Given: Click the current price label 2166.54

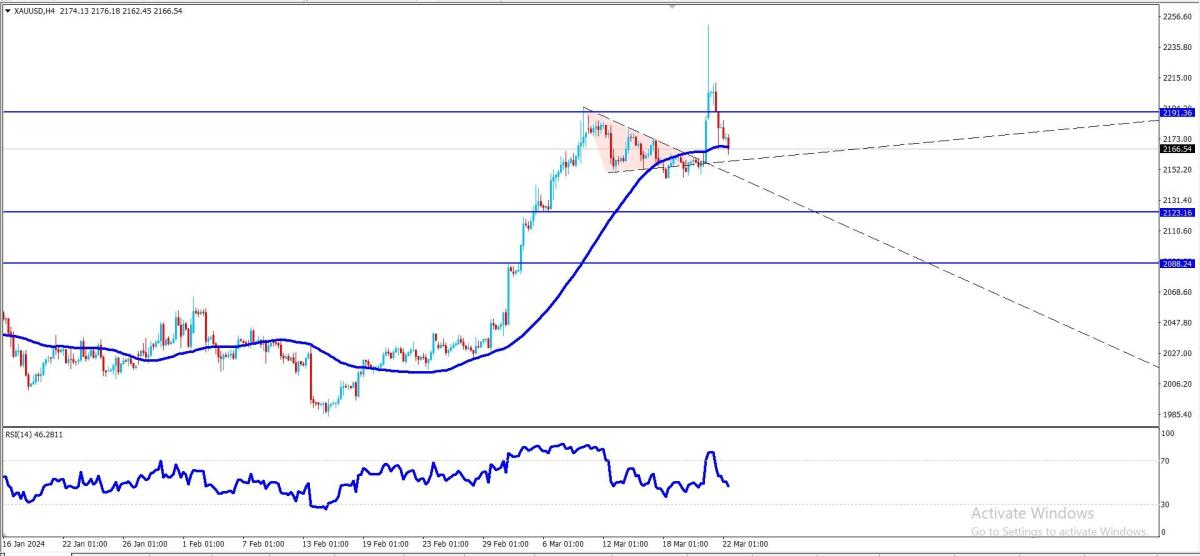Looking at the screenshot, I should (x=1176, y=149).
